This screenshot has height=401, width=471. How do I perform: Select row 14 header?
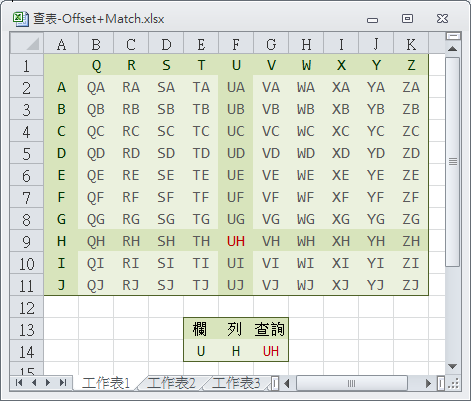pos(27,351)
